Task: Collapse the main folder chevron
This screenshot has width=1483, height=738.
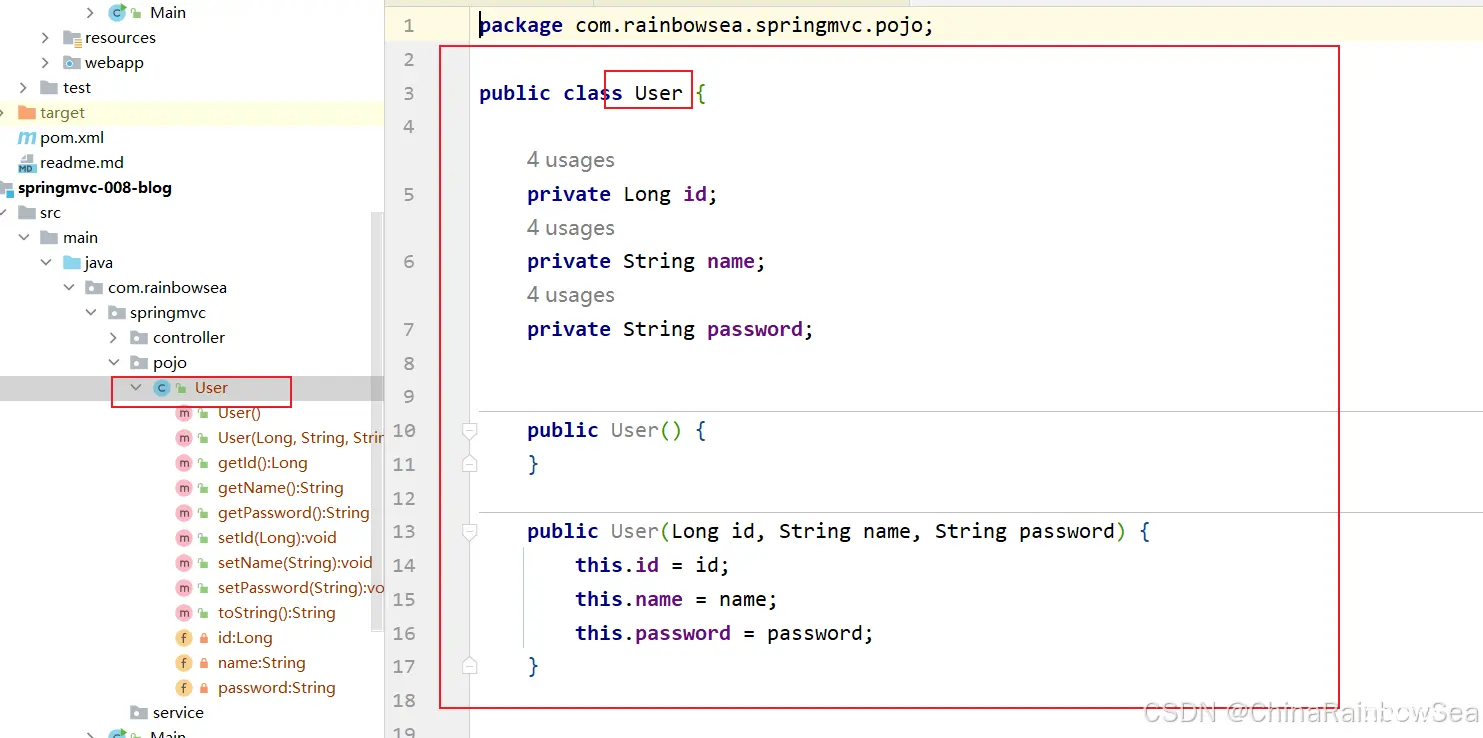Action: [24, 238]
